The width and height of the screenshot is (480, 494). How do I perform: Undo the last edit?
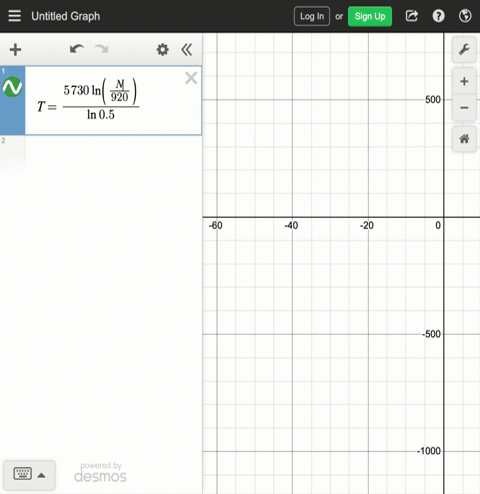coord(77,49)
